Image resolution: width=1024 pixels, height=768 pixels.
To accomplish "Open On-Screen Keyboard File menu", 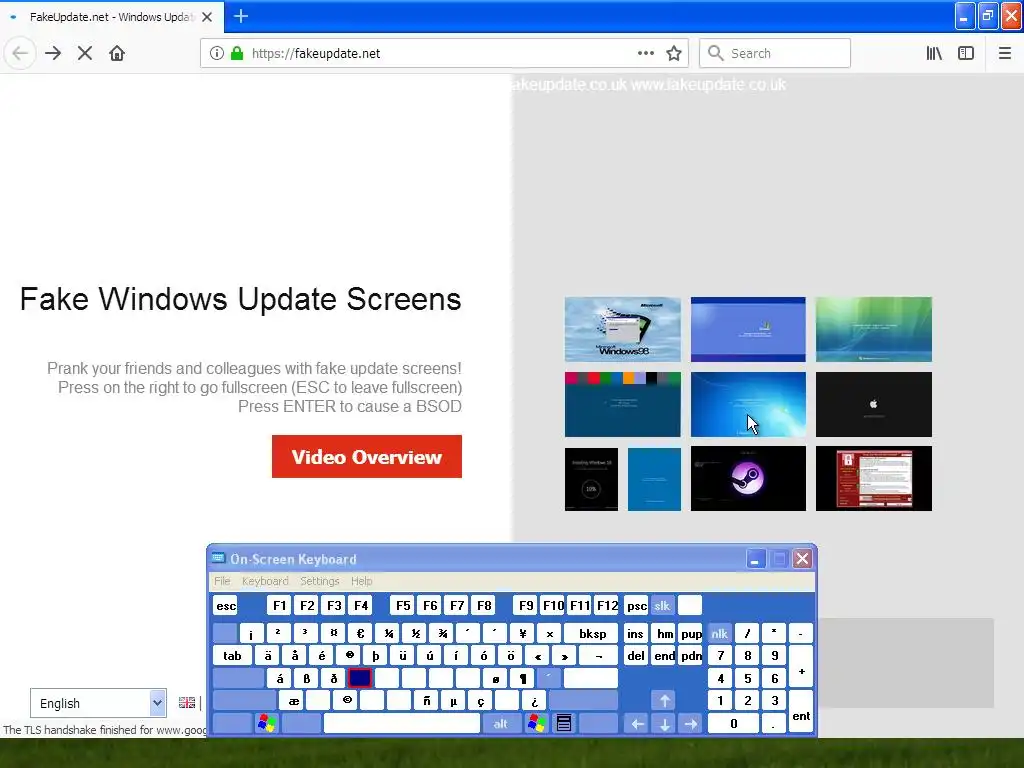I will point(222,581).
